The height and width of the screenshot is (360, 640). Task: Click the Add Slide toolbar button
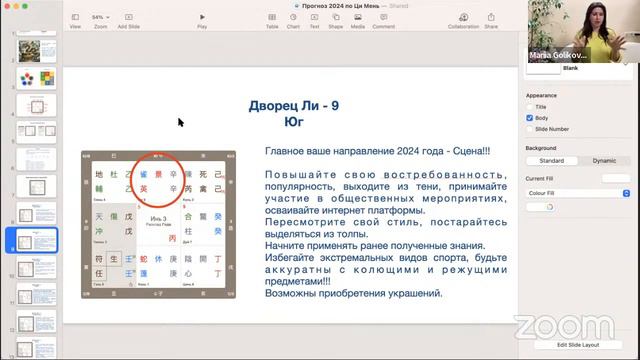point(129,21)
